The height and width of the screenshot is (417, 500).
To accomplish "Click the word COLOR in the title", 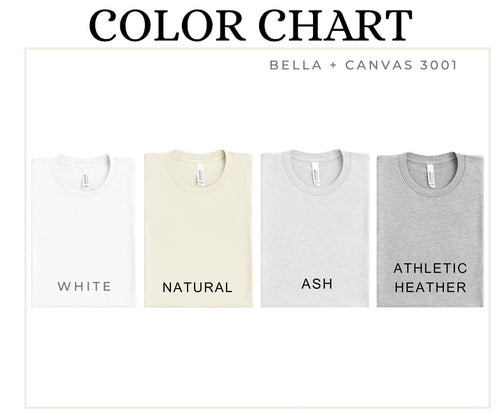I will tap(166, 25).
